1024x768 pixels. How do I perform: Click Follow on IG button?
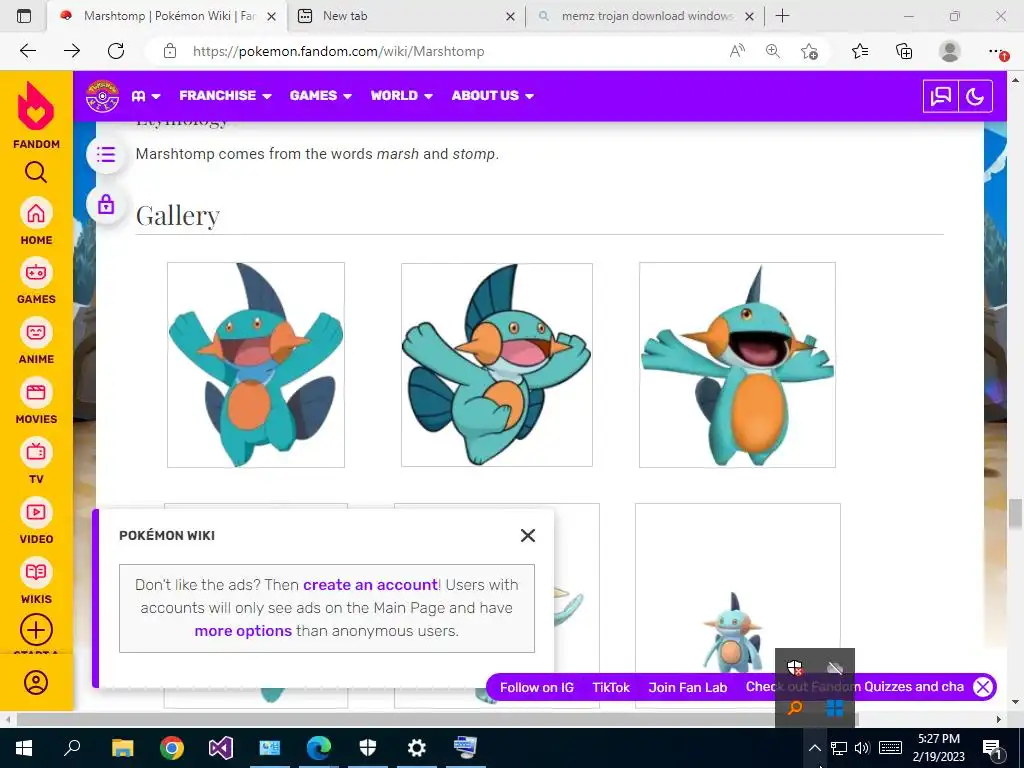pos(537,687)
